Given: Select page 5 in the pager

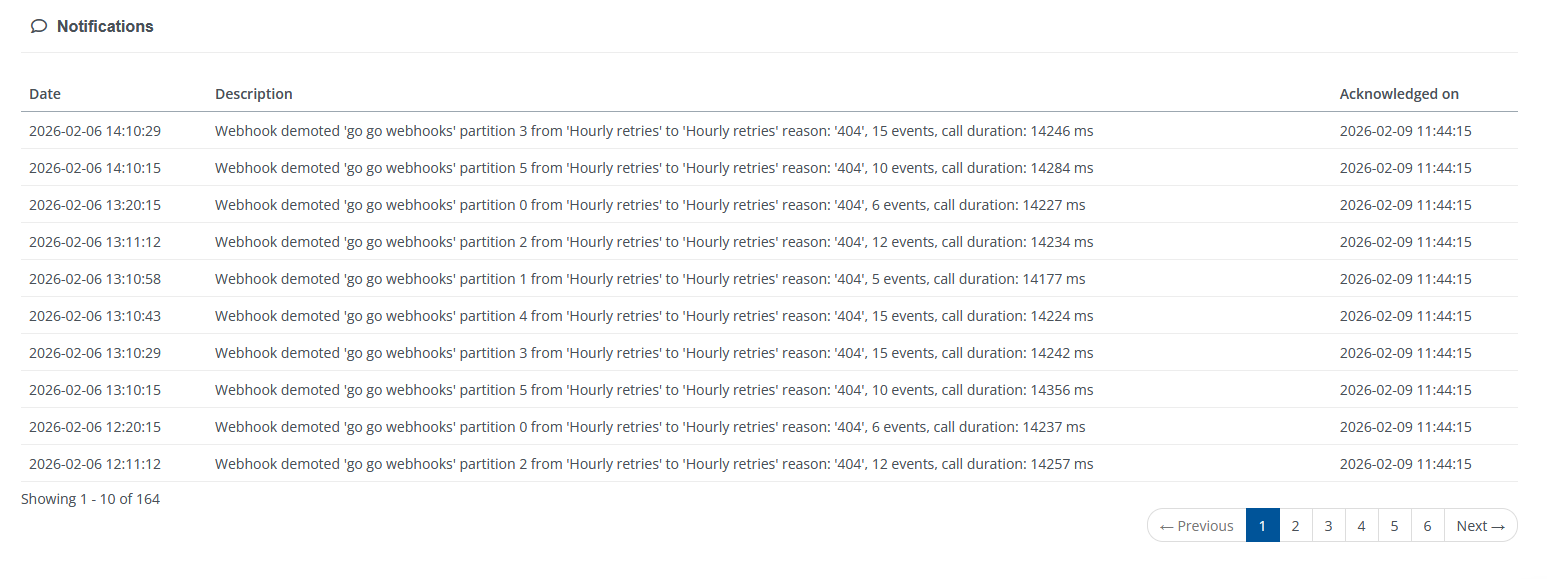Looking at the screenshot, I should point(1394,526).
